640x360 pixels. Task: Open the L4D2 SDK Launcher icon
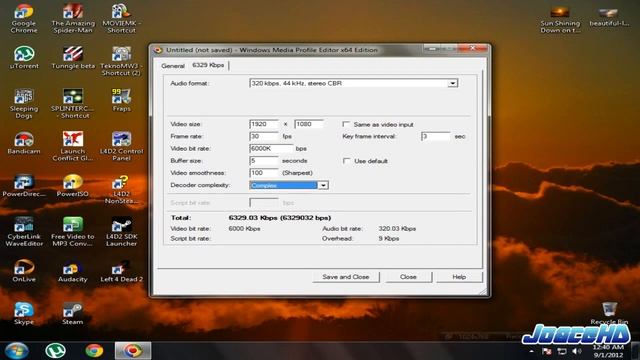point(121,232)
